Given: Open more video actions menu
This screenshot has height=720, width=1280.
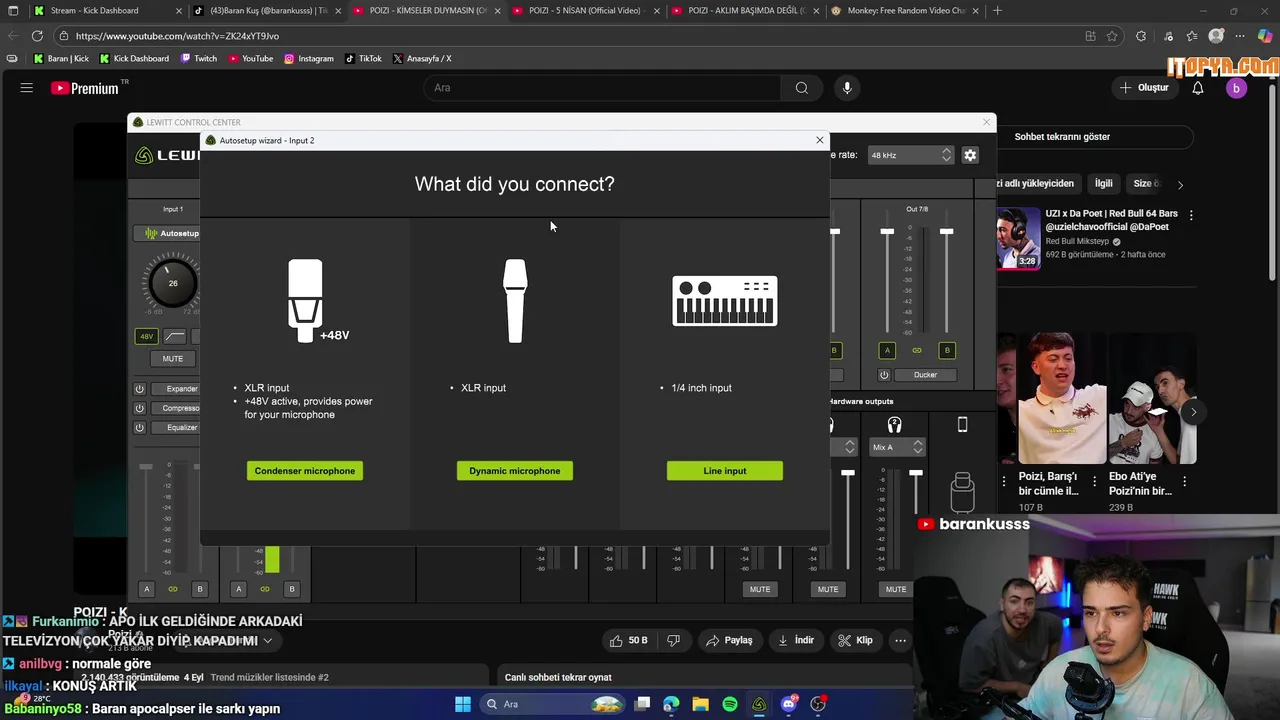Looking at the screenshot, I should [x=901, y=640].
